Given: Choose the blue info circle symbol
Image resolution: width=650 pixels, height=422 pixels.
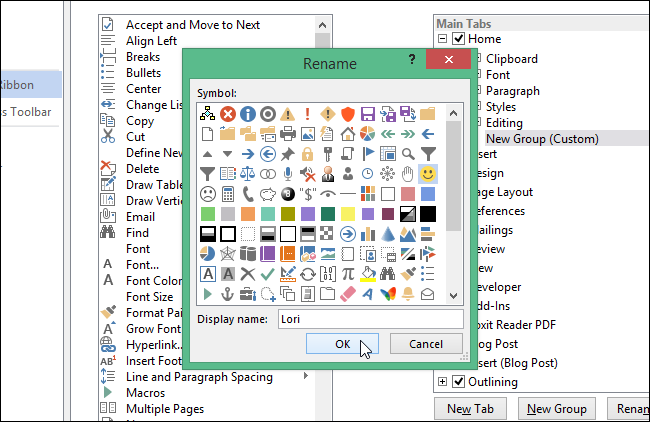Looking at the screenshot, I should (248, 114).
